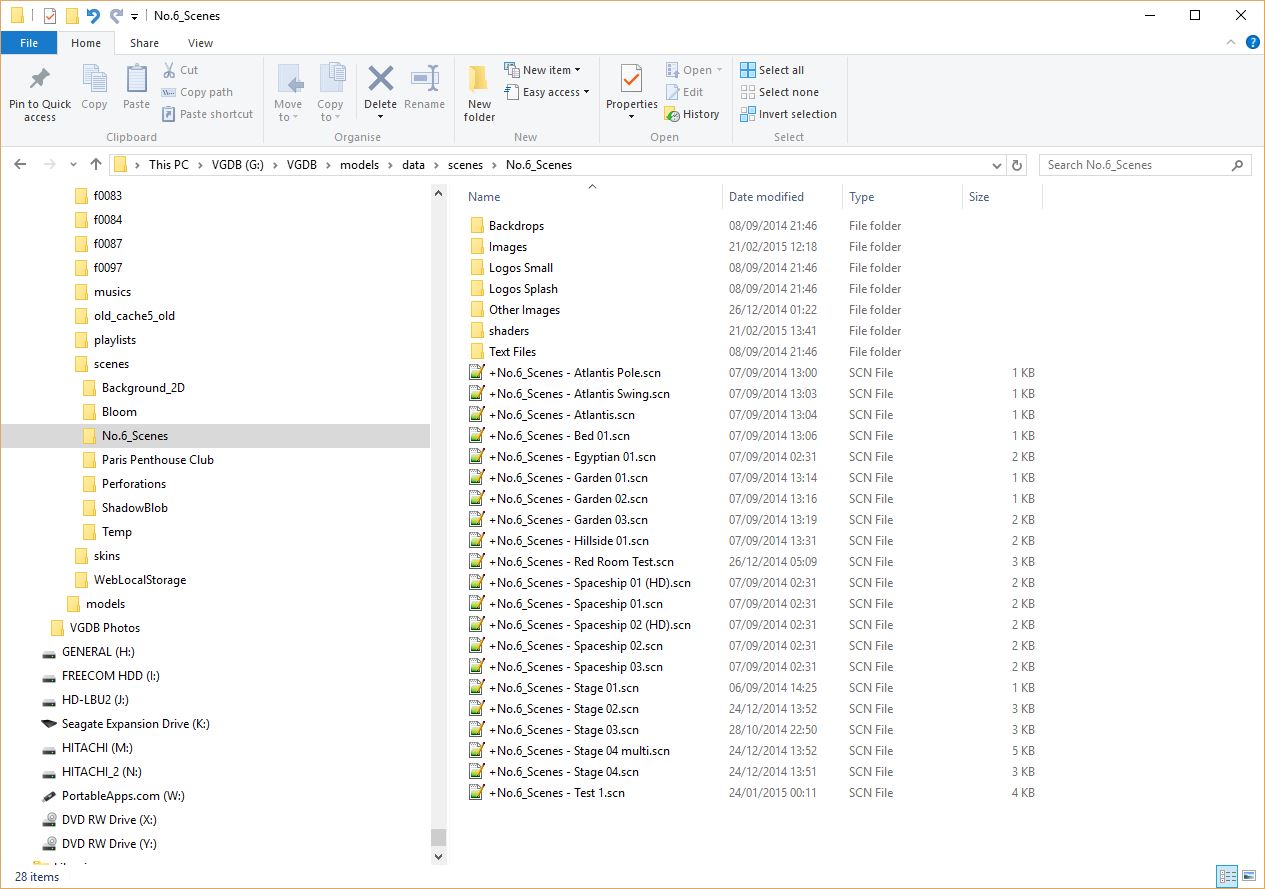Screen dimensions: 1265x889
Task: Open the Easy access dropdown
Action: [x=547, y=92]
